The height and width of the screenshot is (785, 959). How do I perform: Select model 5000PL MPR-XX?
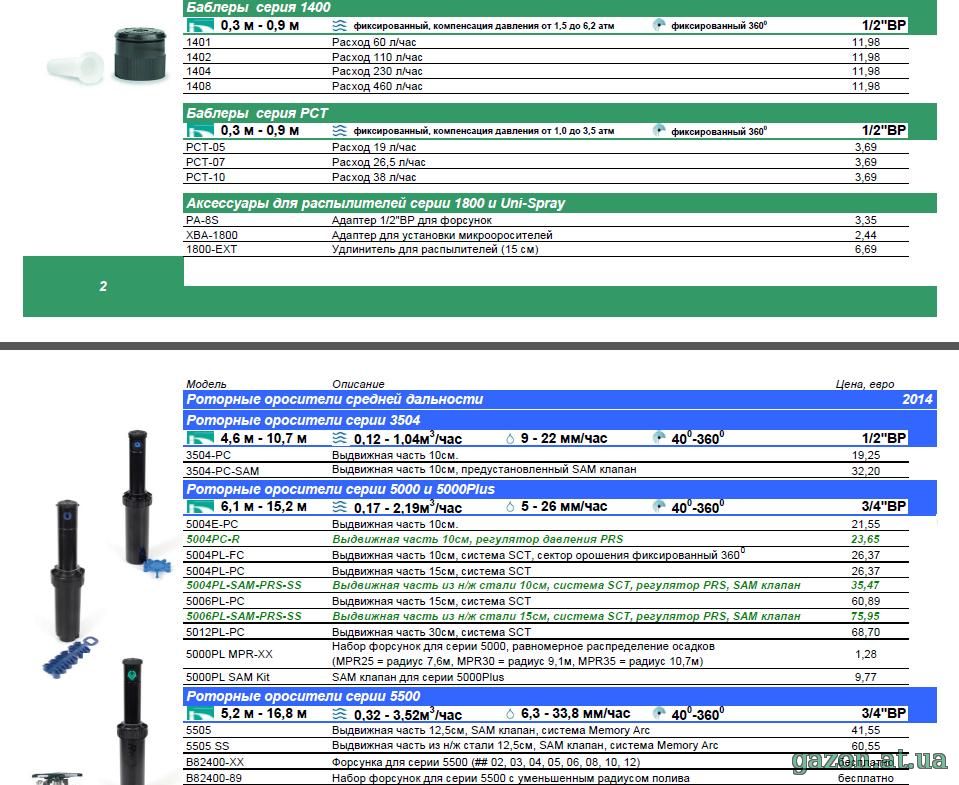(x=229, y=654)
